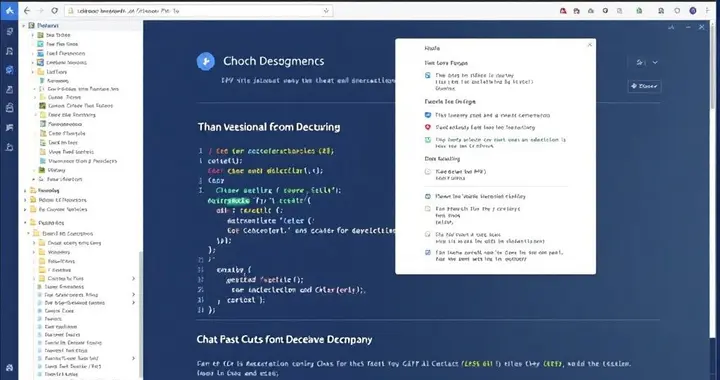
Task: Bookmark the page using the address bar star
Action: pos(326,11)
